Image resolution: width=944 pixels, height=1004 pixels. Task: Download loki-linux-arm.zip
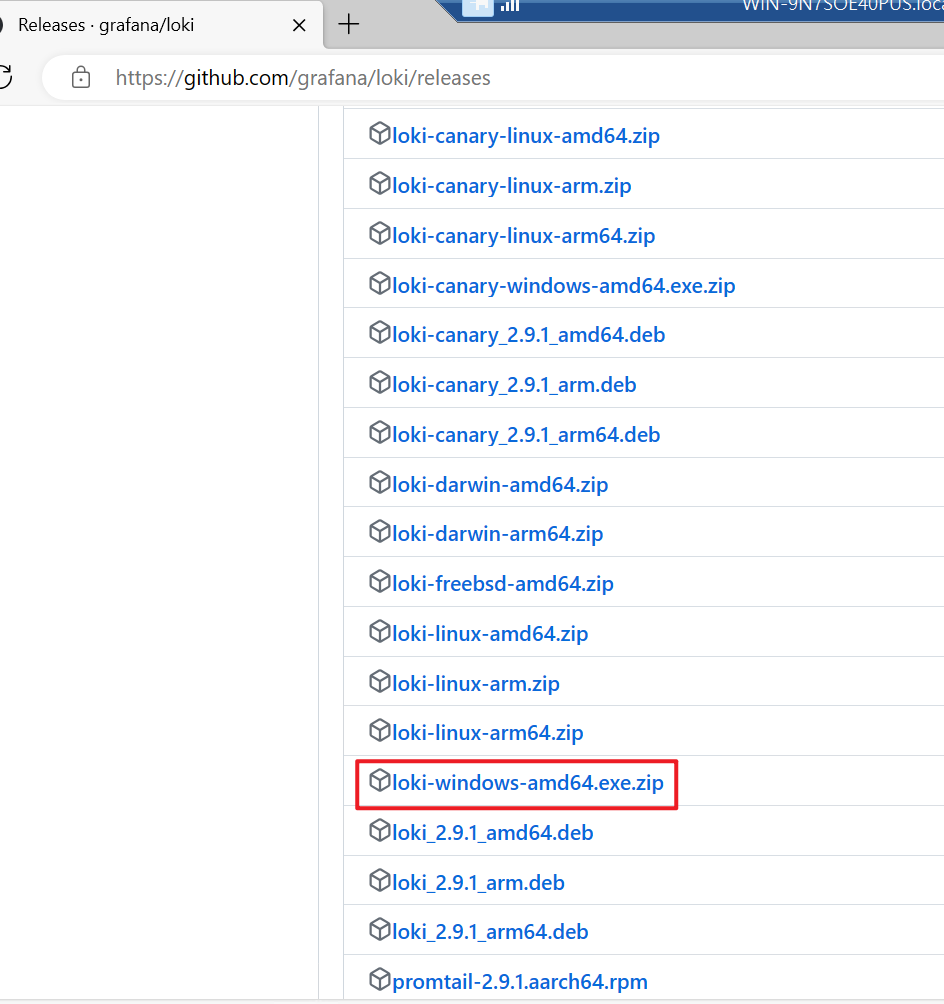[x=476, y=684]
